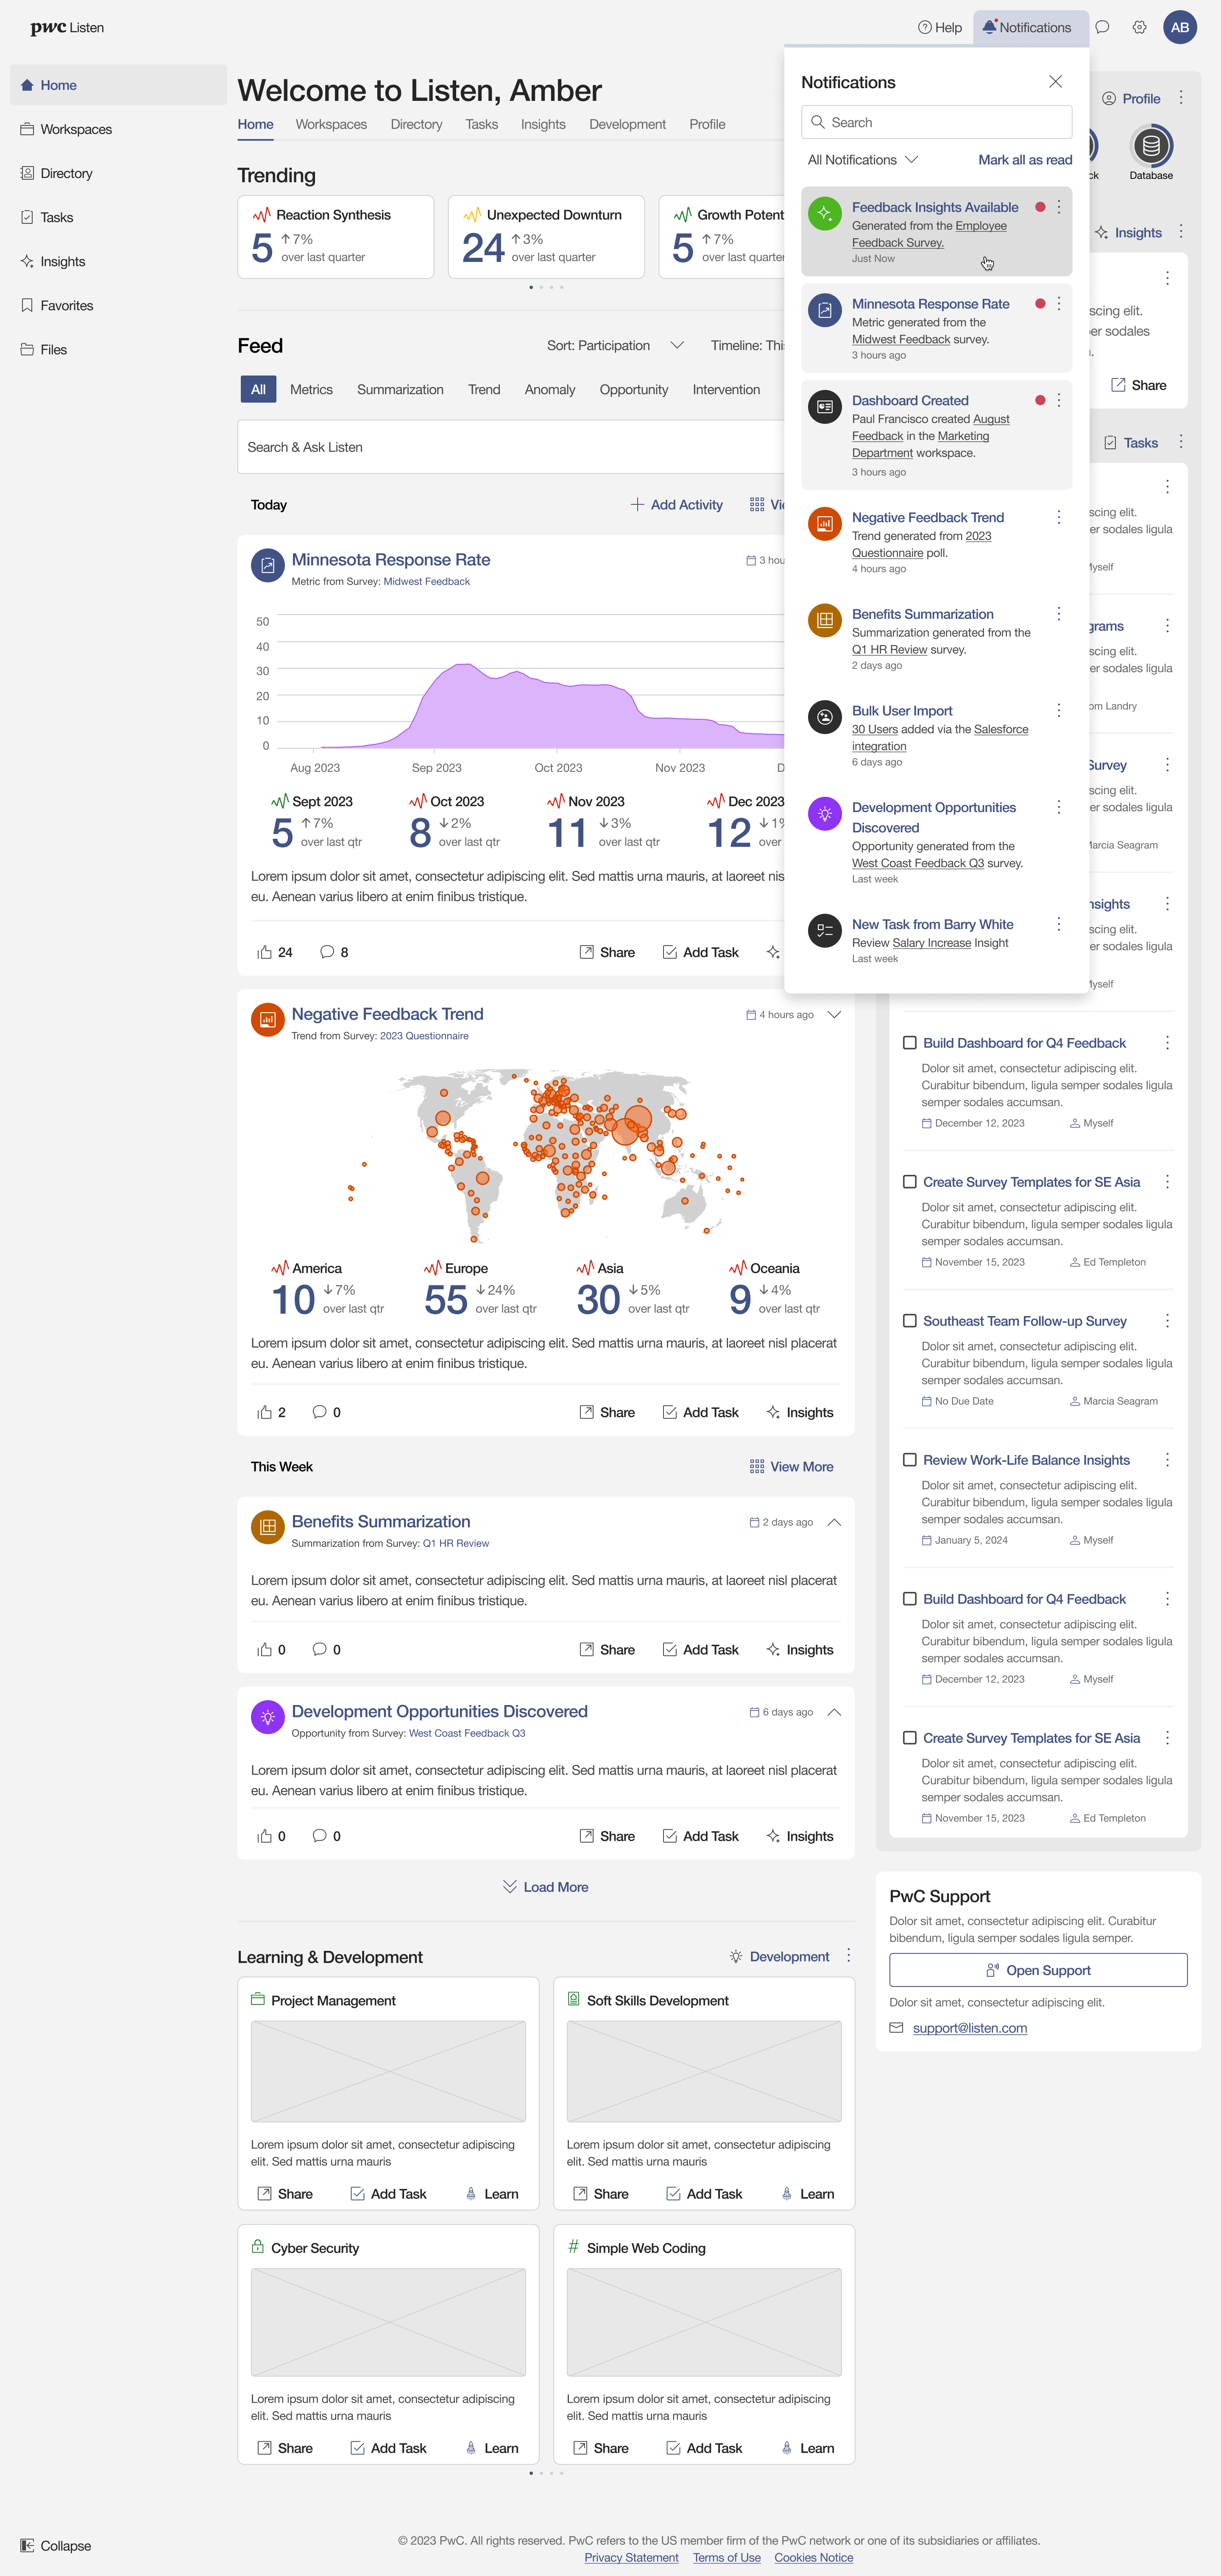Like the Minnesota Response Rate post
1221x2576 pixels.
[265, 952]
